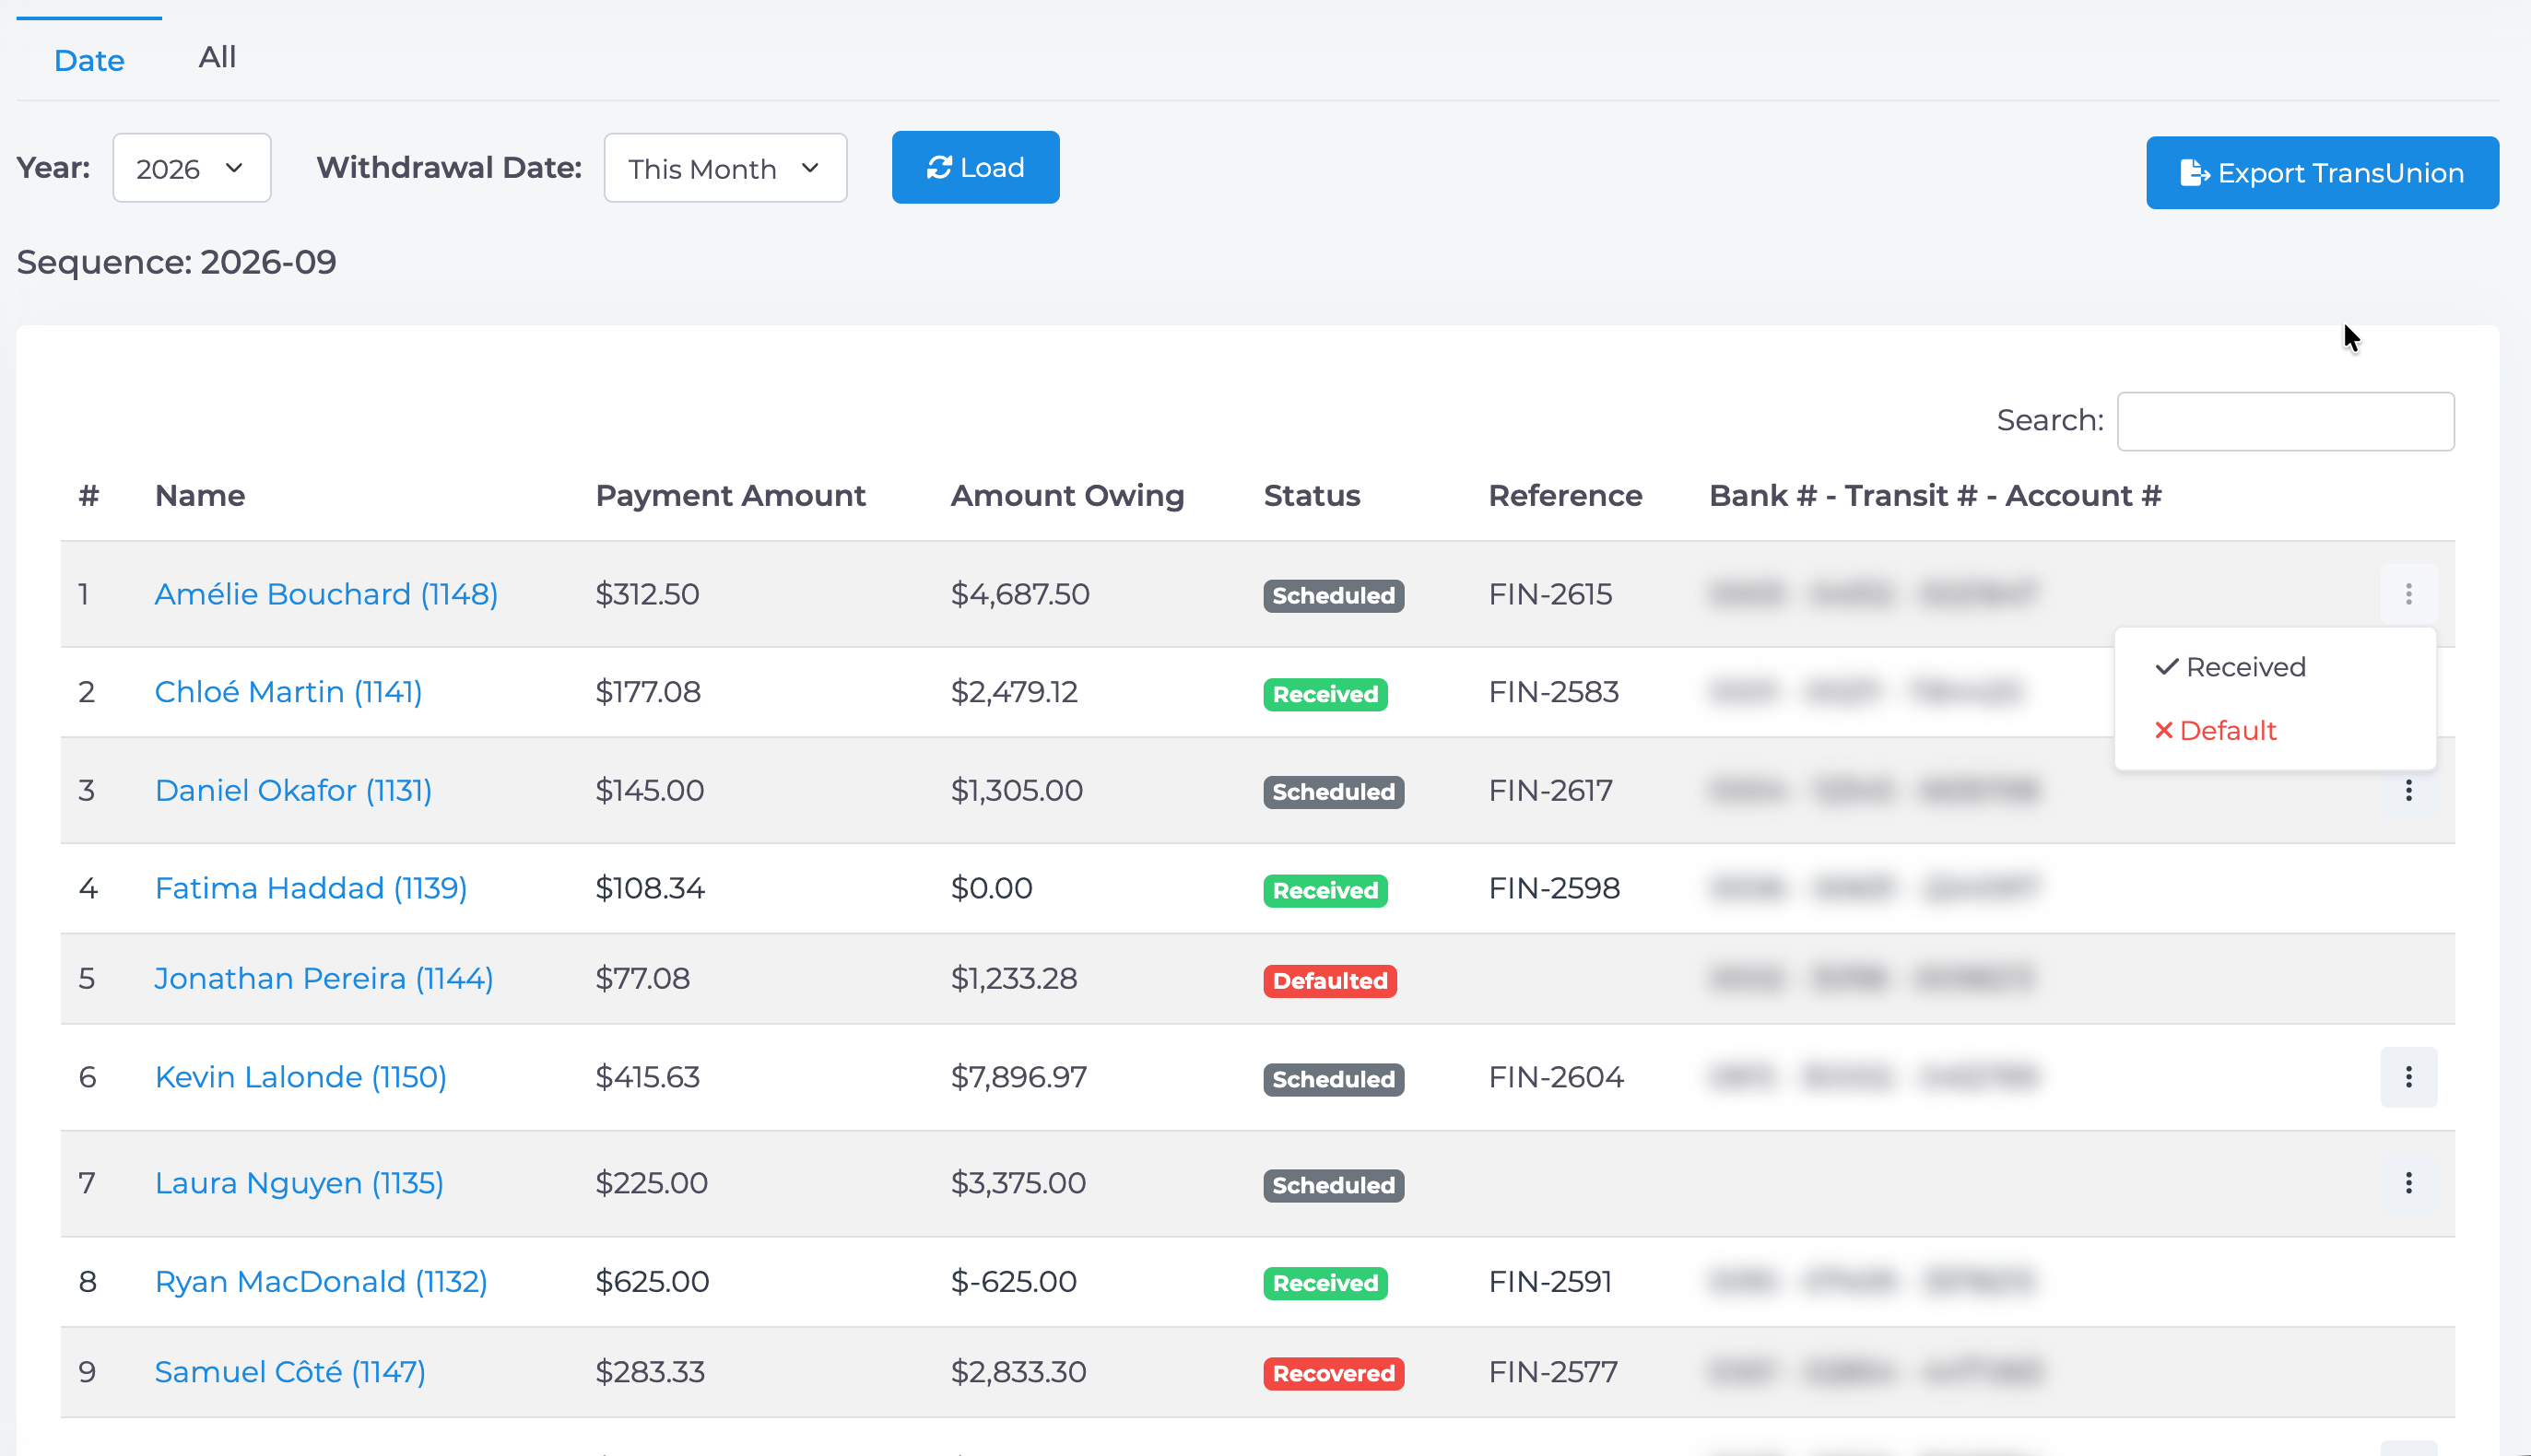Viewport: 2531px width, 1456px height.
Task: Click the Recovered badge for Samuel Côté
Action: (x=1333, y=1374)
